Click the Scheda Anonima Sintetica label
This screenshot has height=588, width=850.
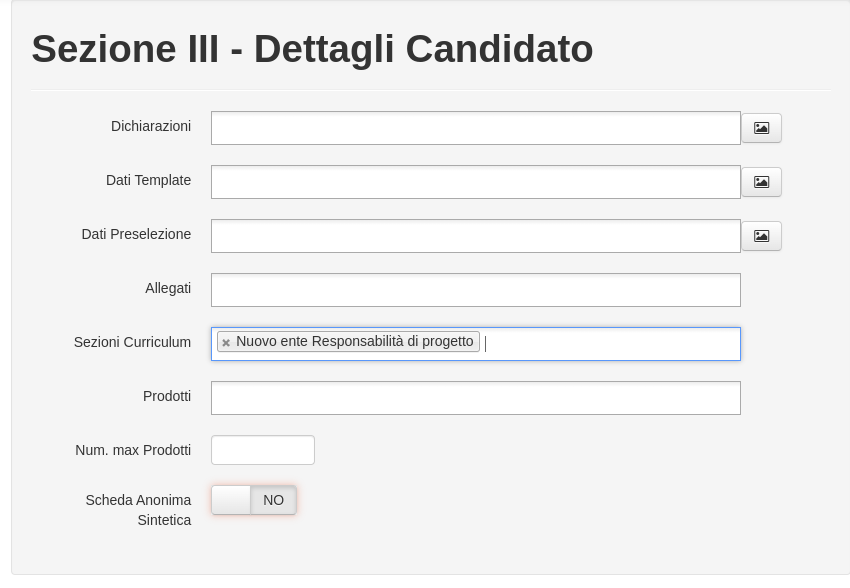click(x=138, y=510)
